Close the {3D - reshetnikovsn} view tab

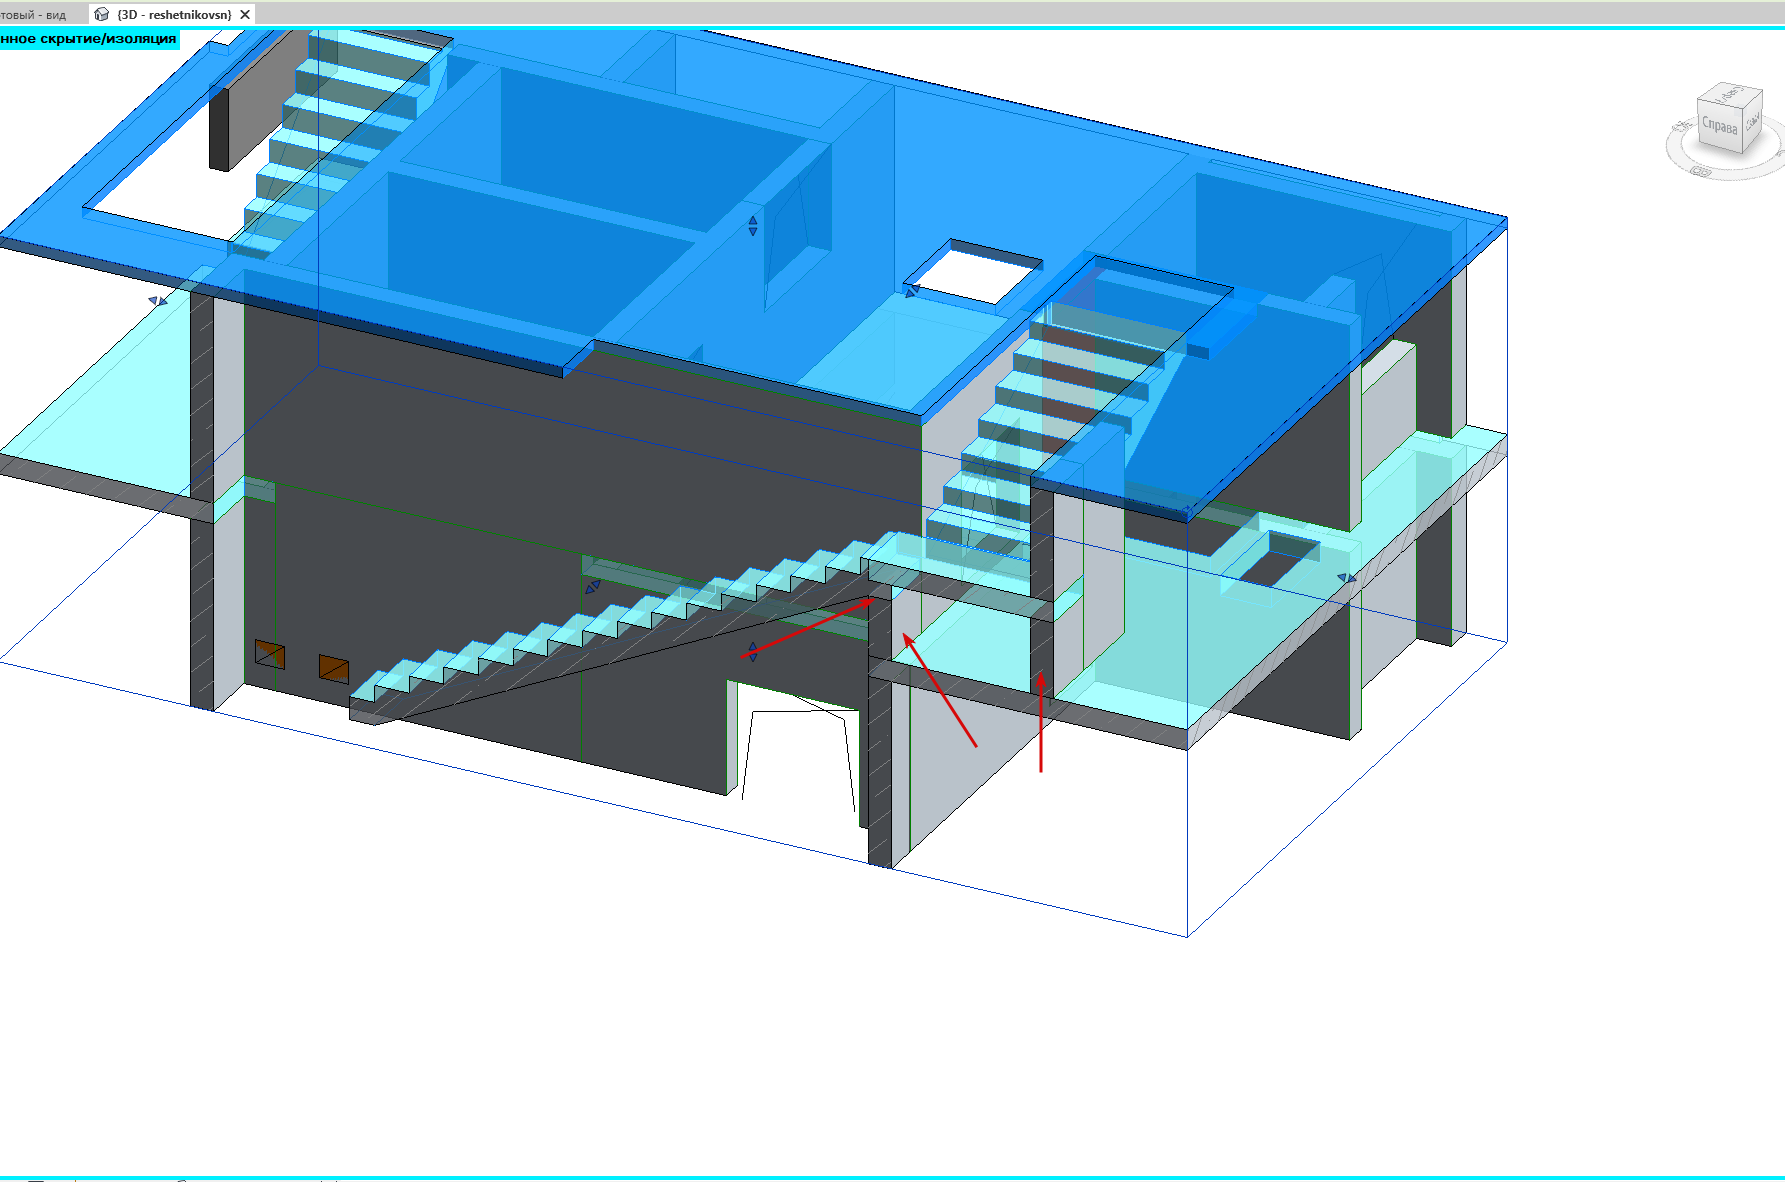tap(245, 15)
